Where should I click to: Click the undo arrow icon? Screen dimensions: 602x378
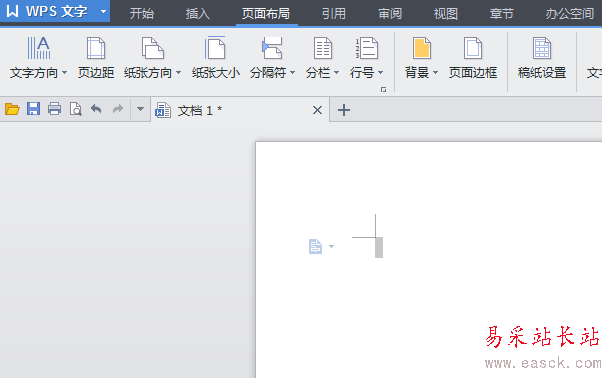pos(96,109)
